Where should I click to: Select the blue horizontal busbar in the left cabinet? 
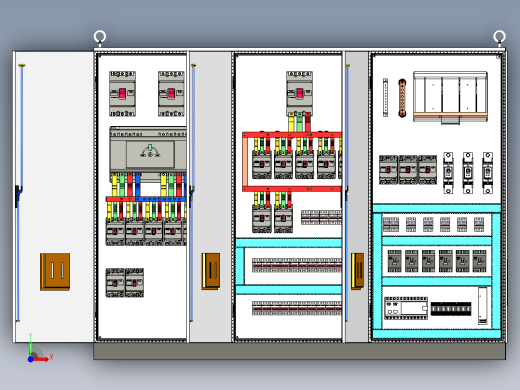[x=161, y=199]
